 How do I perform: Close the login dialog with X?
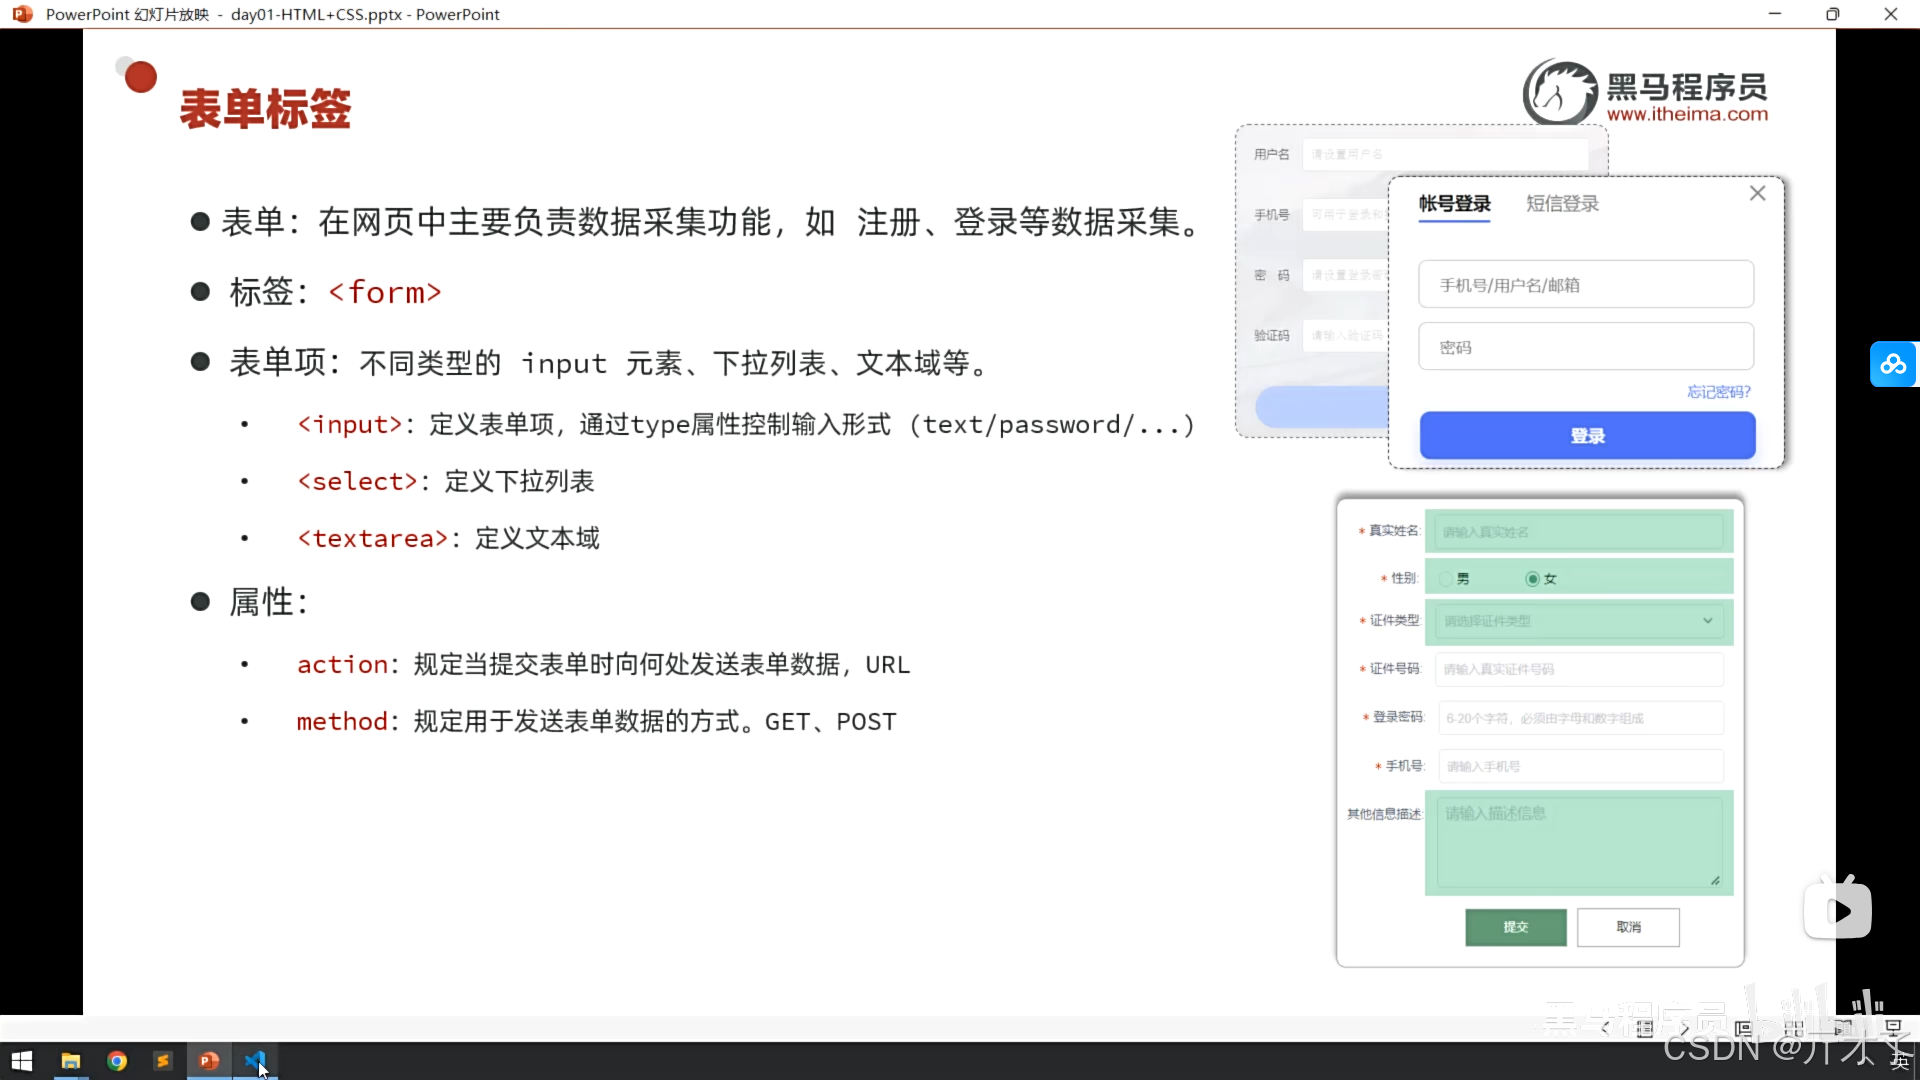point(1757,193)
